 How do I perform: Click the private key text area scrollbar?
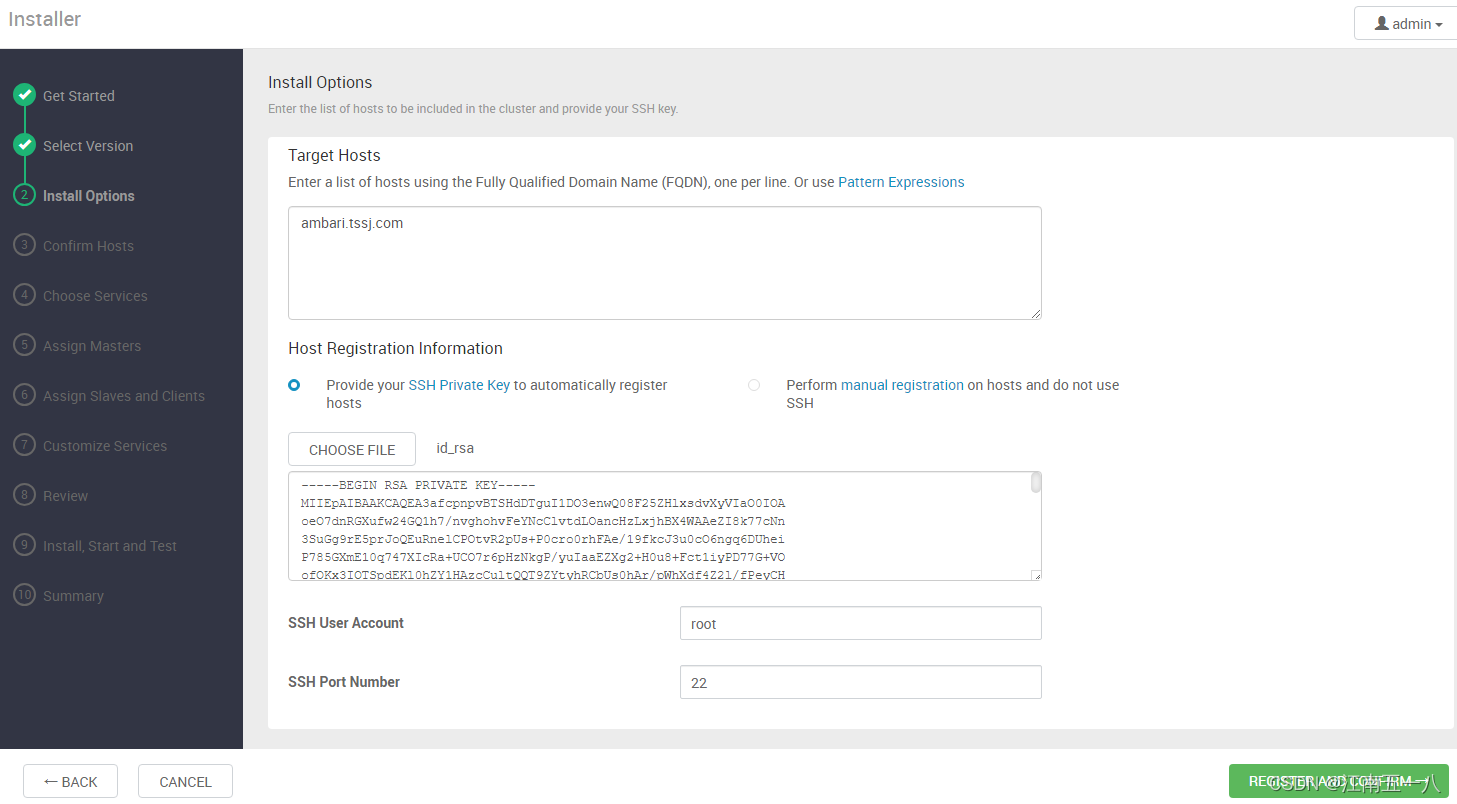(1036, 484)
